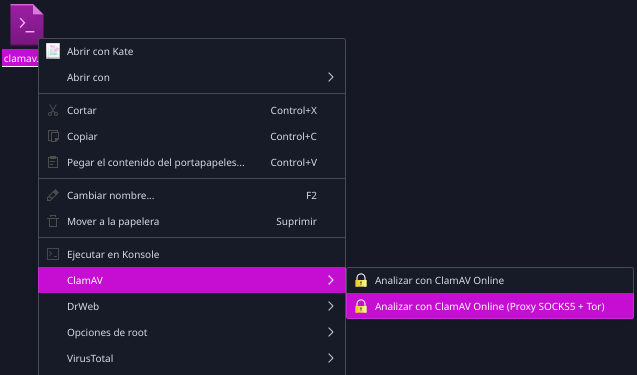The height and width of the screenshot is (375, 637).
Task: Expand the Opciones de root submenu arrow
Action: pos(331,332)
